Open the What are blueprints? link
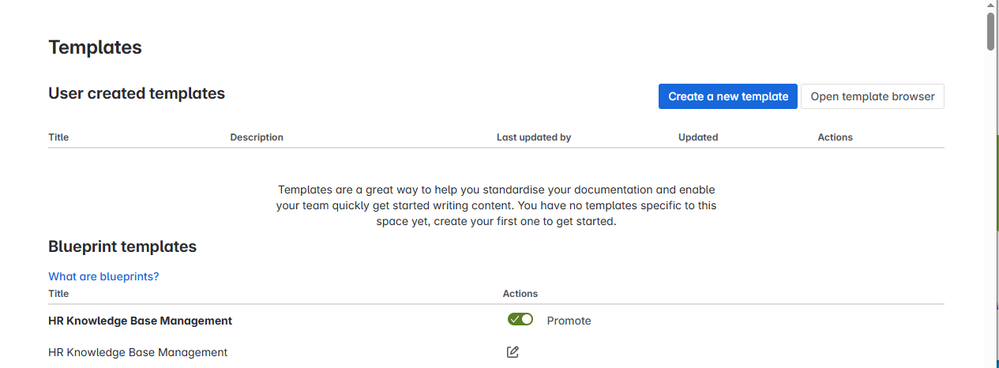This screenshot has width=999, height=368. pyautogui.click(x=103, y=276)
